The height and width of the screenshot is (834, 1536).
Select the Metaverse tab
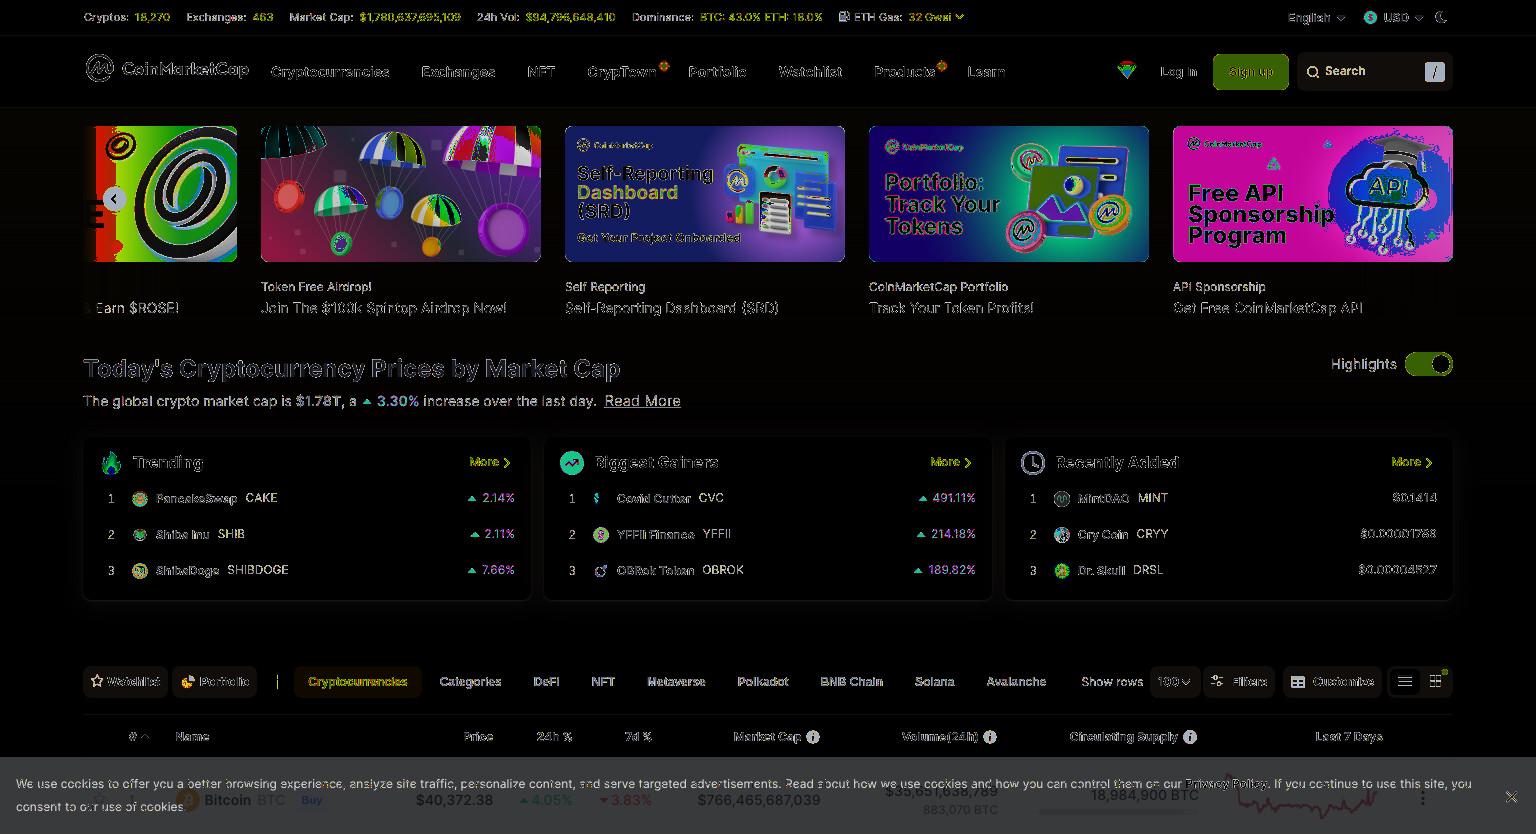tap(676, 682)
